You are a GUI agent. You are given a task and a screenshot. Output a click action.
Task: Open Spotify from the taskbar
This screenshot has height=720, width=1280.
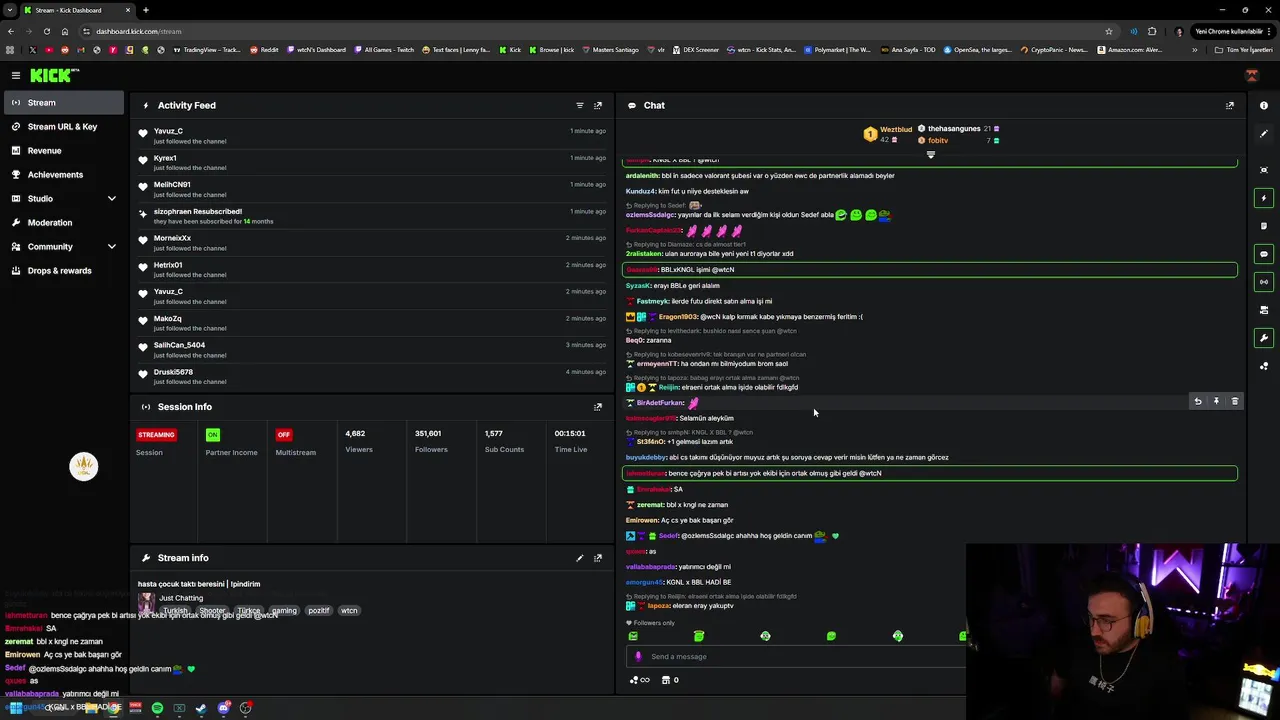(x=157, y=708)
